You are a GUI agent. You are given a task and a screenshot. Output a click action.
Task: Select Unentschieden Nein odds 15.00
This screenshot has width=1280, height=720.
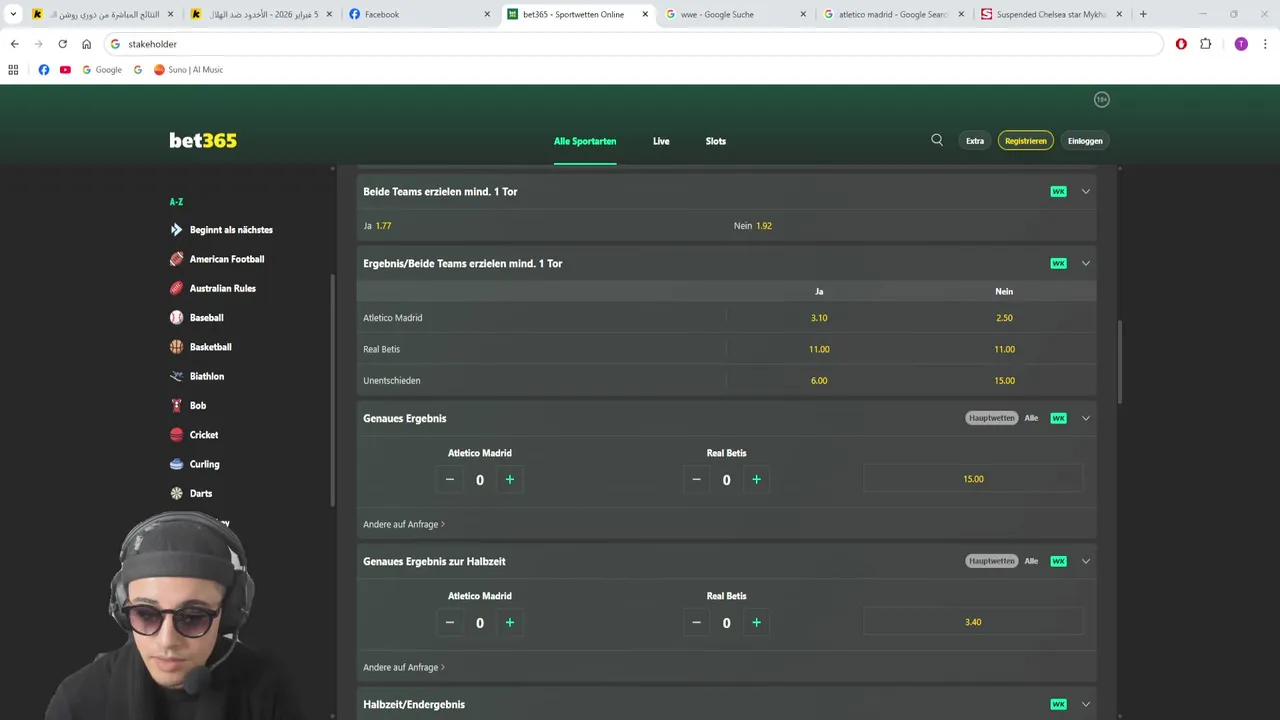click(1004, 381)
